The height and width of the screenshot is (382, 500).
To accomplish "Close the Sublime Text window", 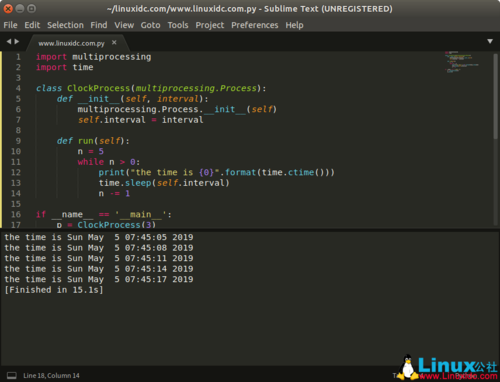I will click(8, 9).
